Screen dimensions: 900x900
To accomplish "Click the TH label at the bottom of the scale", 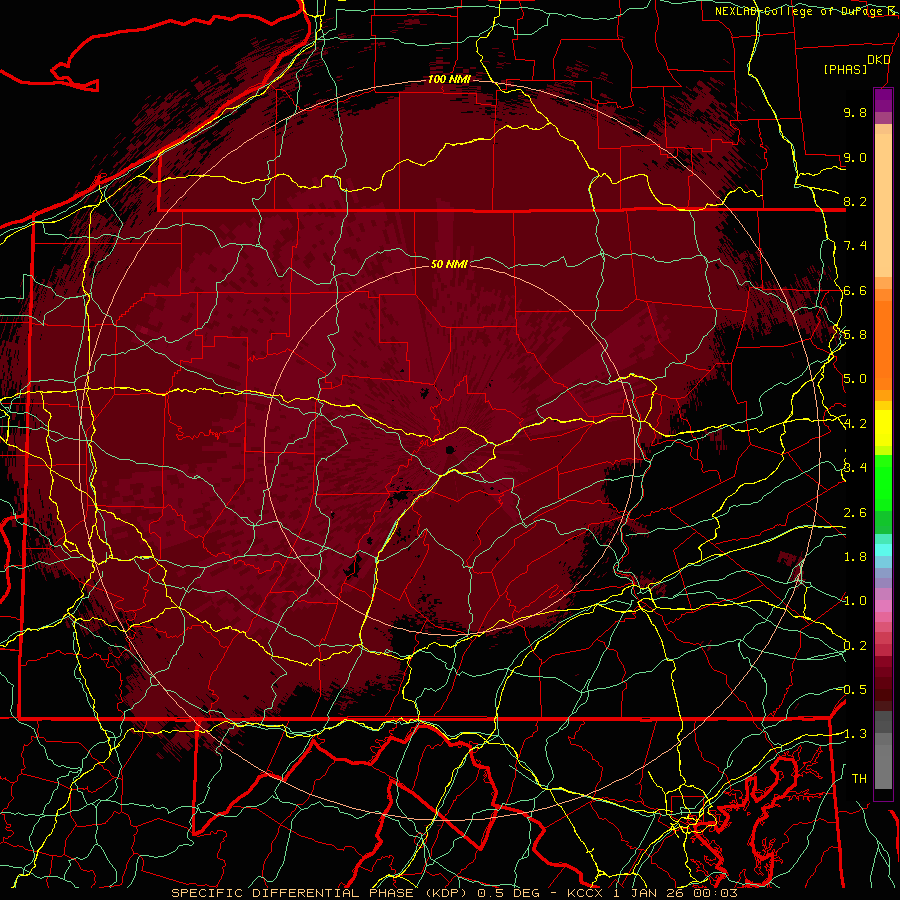I will click(859, 779).
